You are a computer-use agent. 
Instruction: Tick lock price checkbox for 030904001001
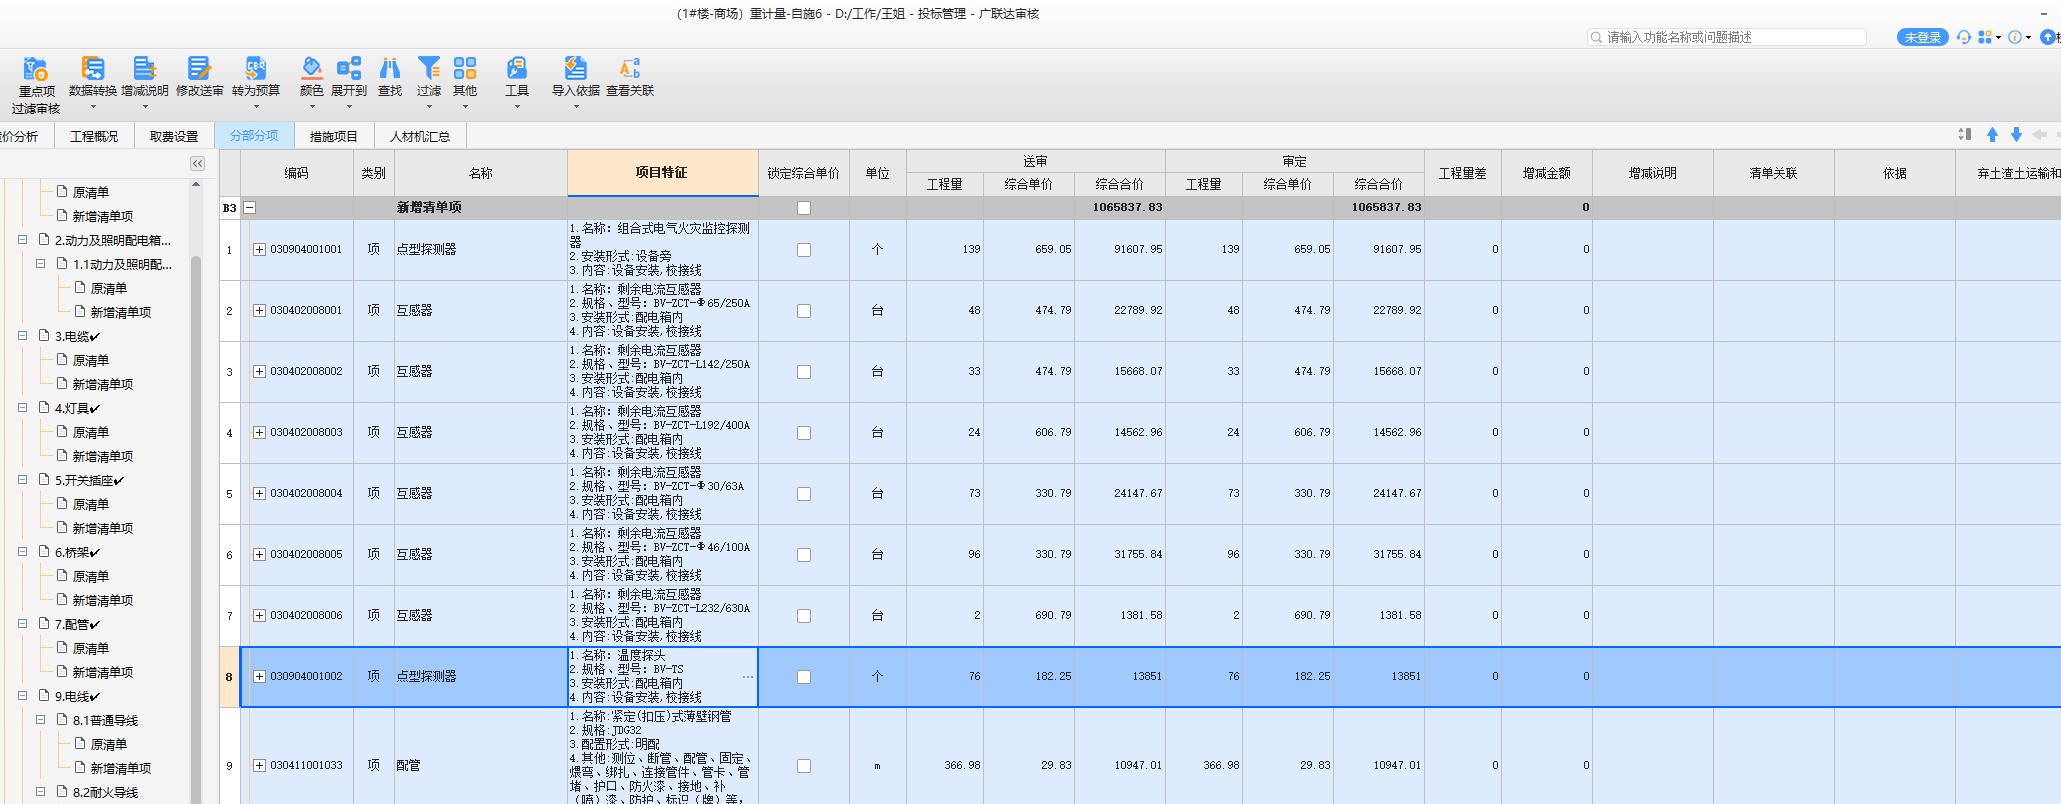tap(804, 250)
